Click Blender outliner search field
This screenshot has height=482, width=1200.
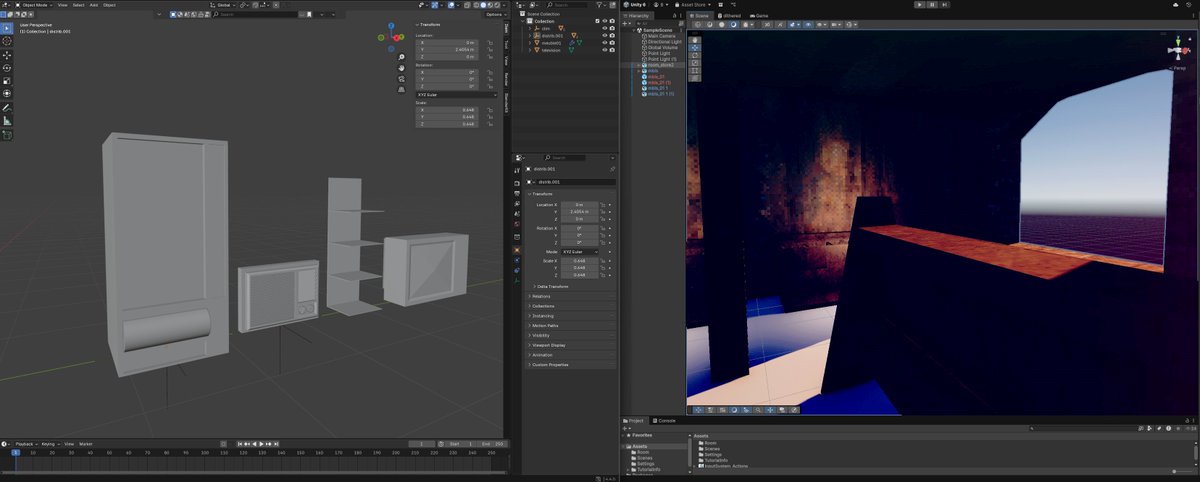[565, 5]
